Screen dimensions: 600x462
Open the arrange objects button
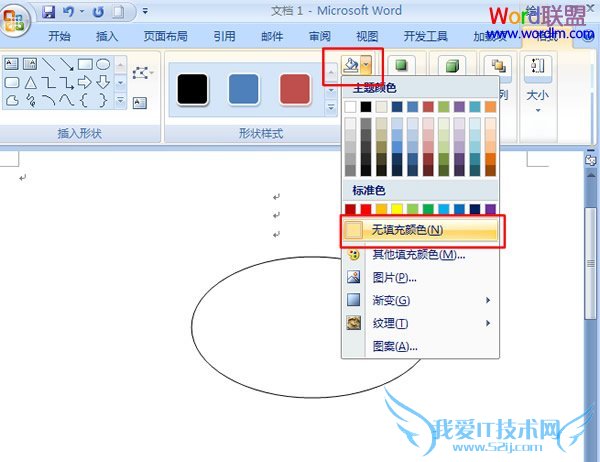[498, 66]
